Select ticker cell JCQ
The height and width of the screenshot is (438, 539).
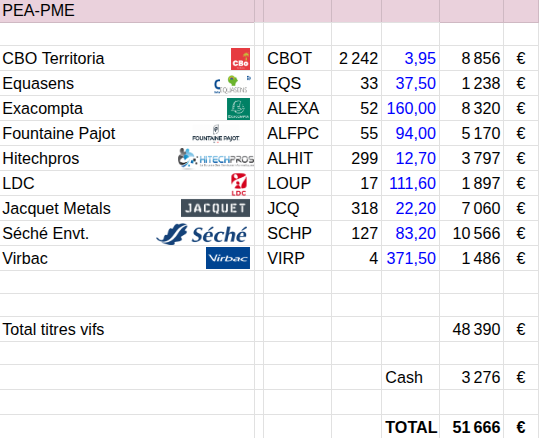pyautogui.click(x=297, y=208)
